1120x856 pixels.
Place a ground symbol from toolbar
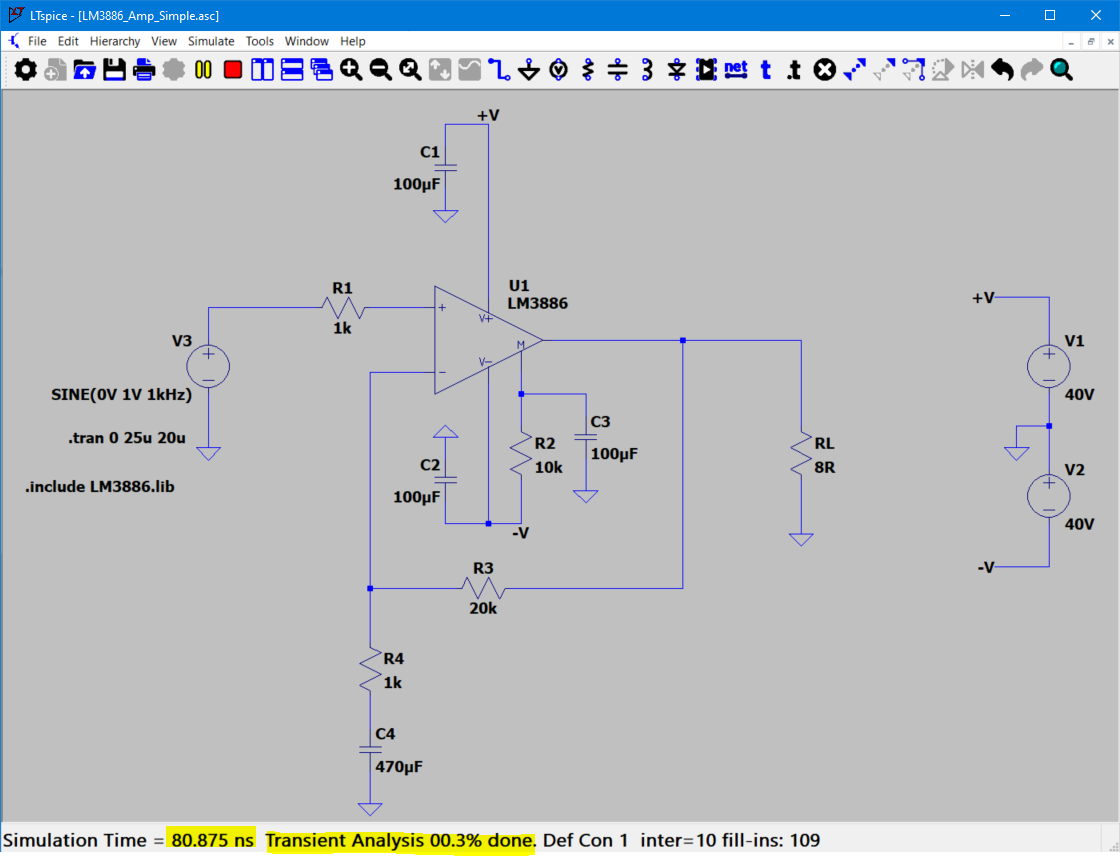[x=529, y=69]
